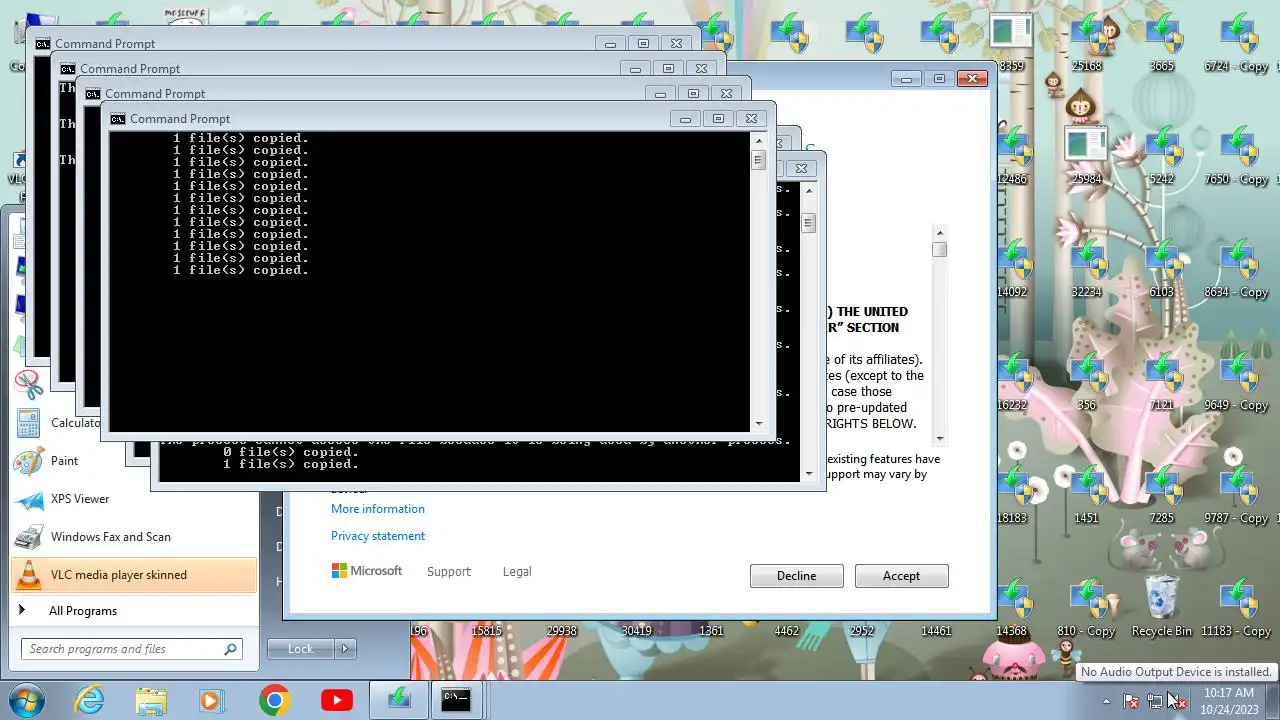Open the clock showing 10:17 AM
The image size is (1280, 720).
pyautogui.click(x=1228, y=700)
